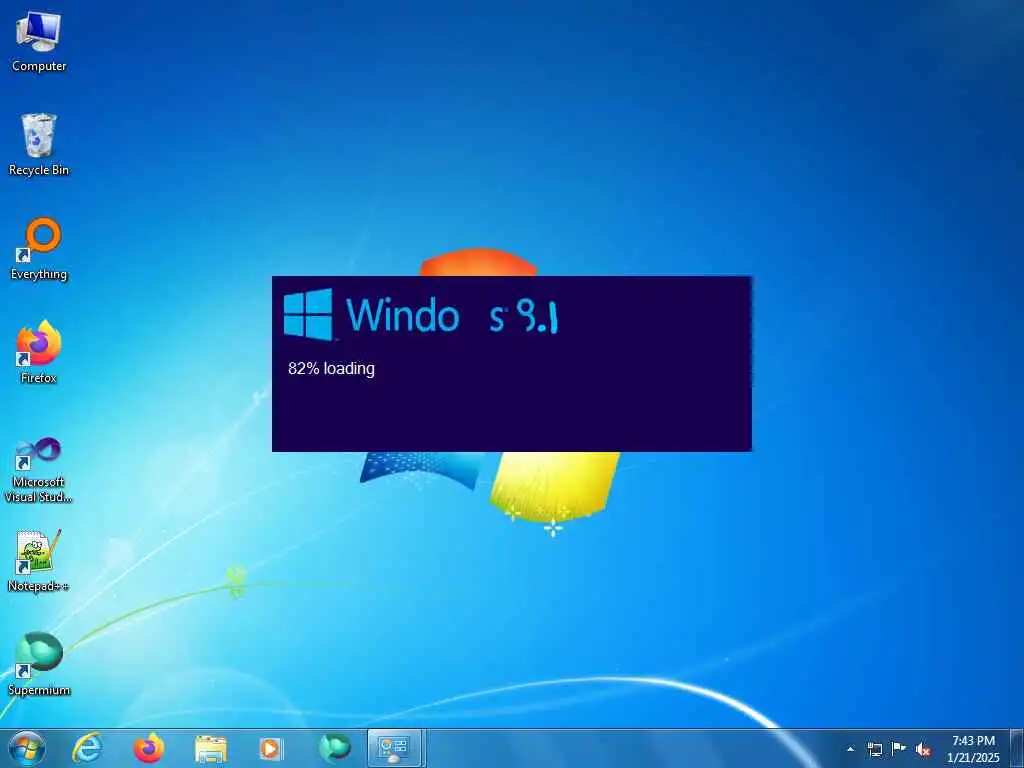This screenshot has height=768, width=1024.
Task: Open Windows Media Player taskbar icon
Action: 271,748
